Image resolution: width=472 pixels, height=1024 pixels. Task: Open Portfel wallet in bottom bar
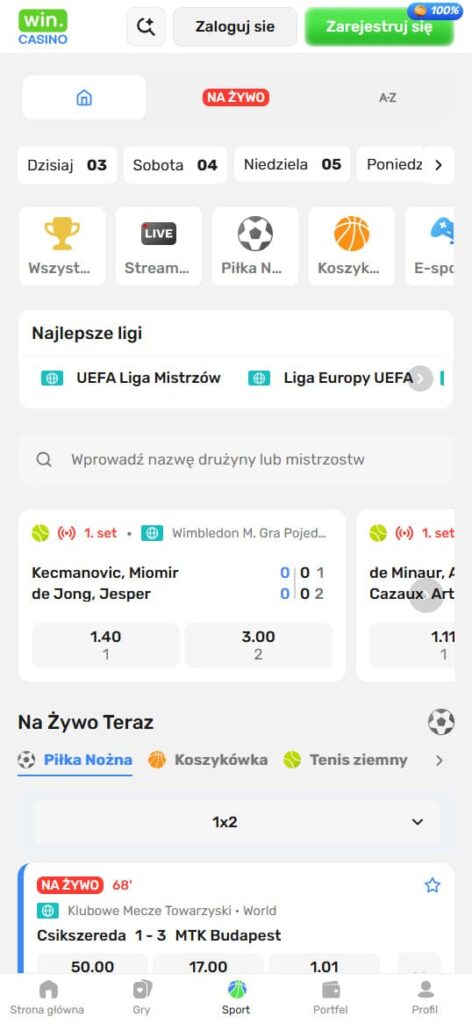(330, 997)
